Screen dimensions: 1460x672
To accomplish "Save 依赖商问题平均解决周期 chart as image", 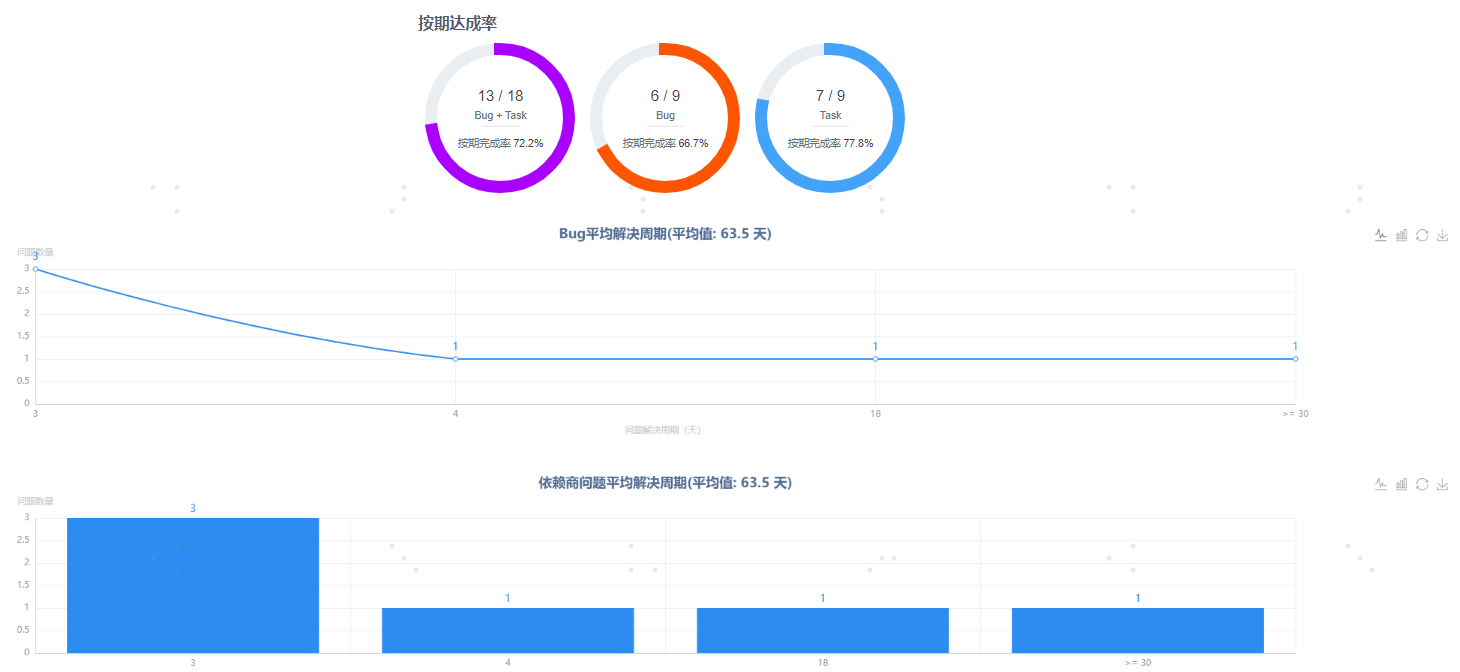I will pos(1442,484).
